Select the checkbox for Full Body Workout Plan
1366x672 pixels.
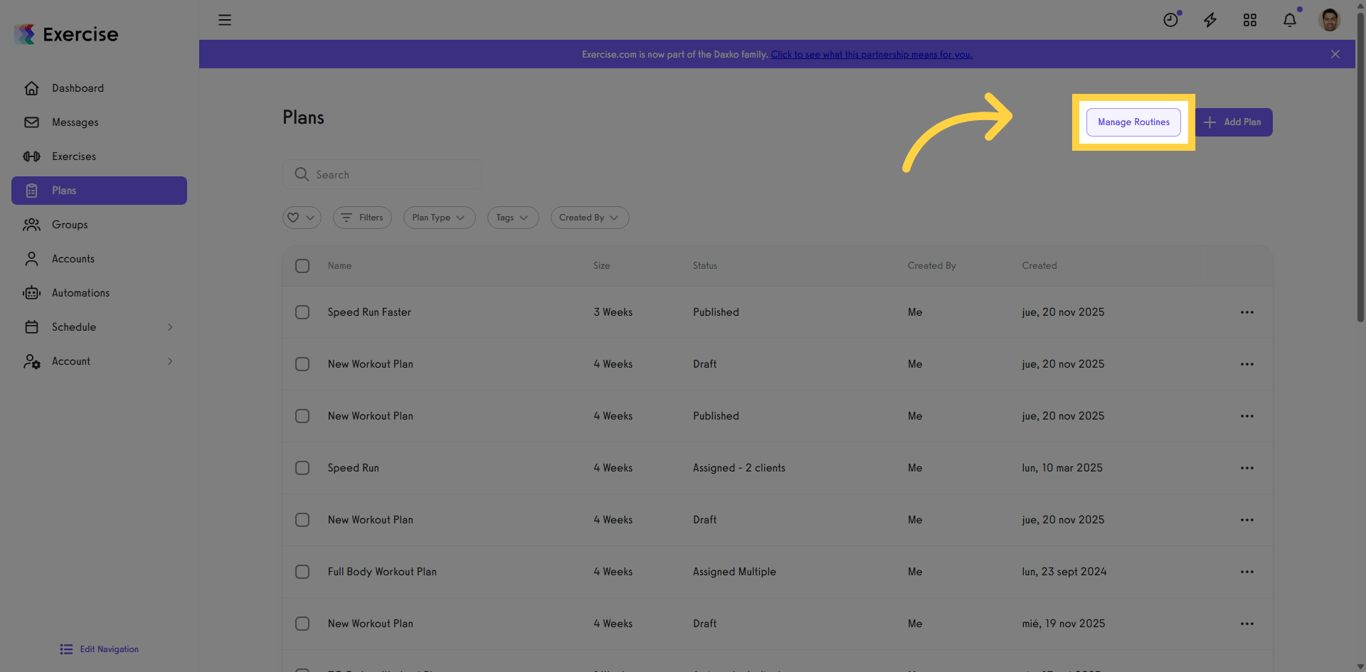click(x=302, y=571)
